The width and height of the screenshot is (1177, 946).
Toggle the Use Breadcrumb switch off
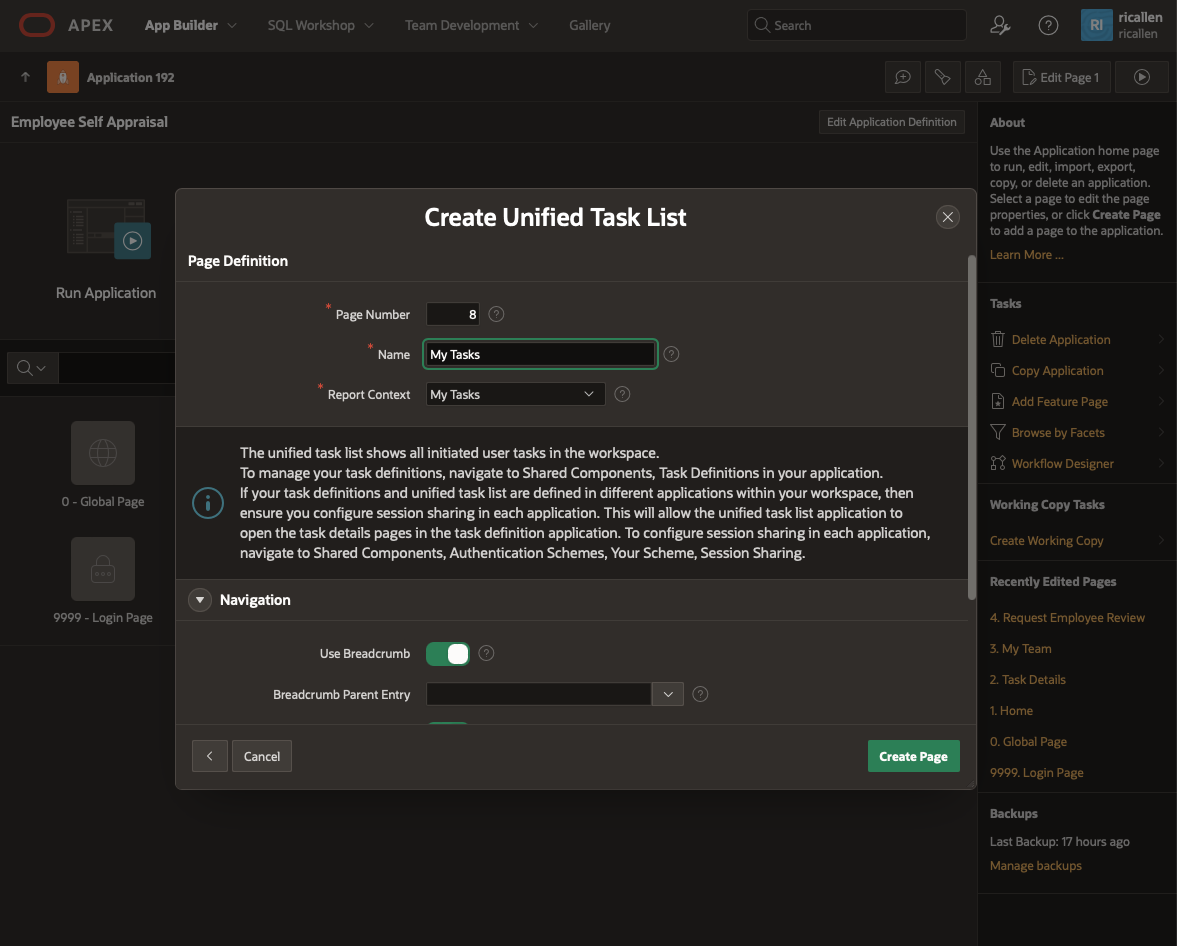(x=448, y=654)
